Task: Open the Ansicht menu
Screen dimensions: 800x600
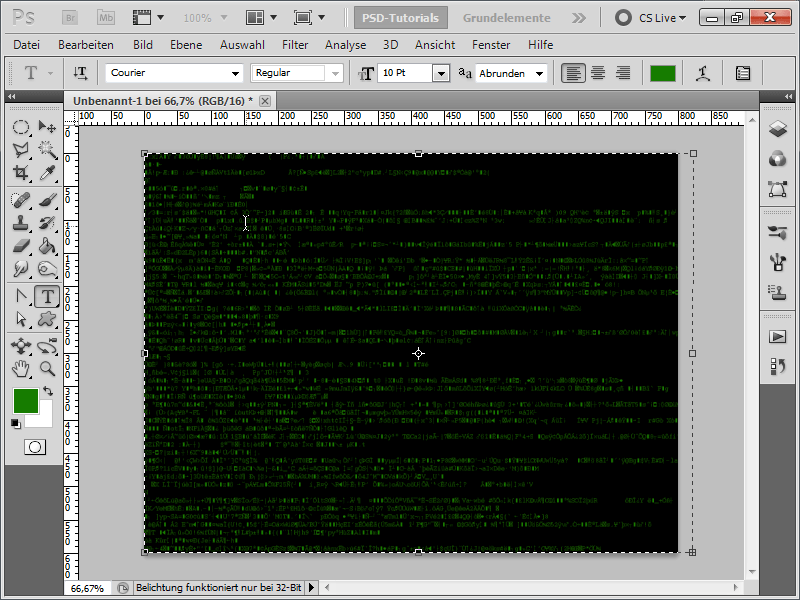Action: pyautogui.click(x=435, y=45)
